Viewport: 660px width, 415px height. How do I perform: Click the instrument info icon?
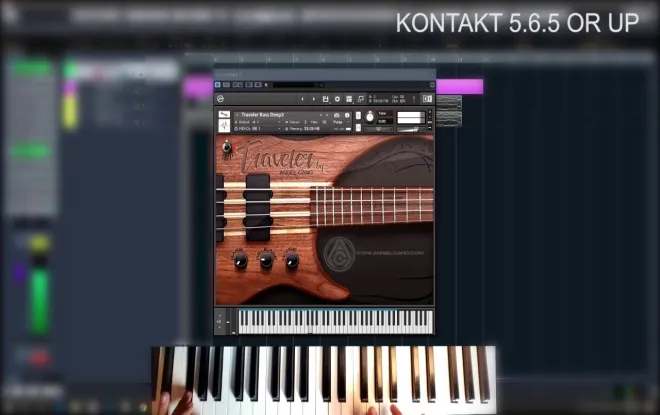[347, 115]
